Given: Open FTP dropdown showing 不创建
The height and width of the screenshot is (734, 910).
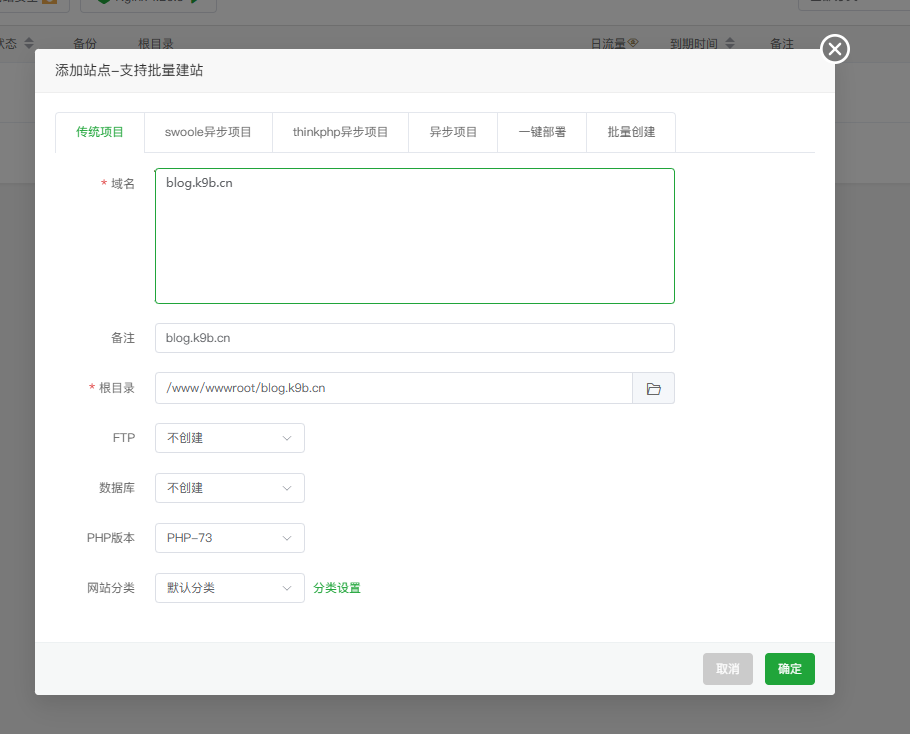Looking at the screenshot, I should coord(230,438).
